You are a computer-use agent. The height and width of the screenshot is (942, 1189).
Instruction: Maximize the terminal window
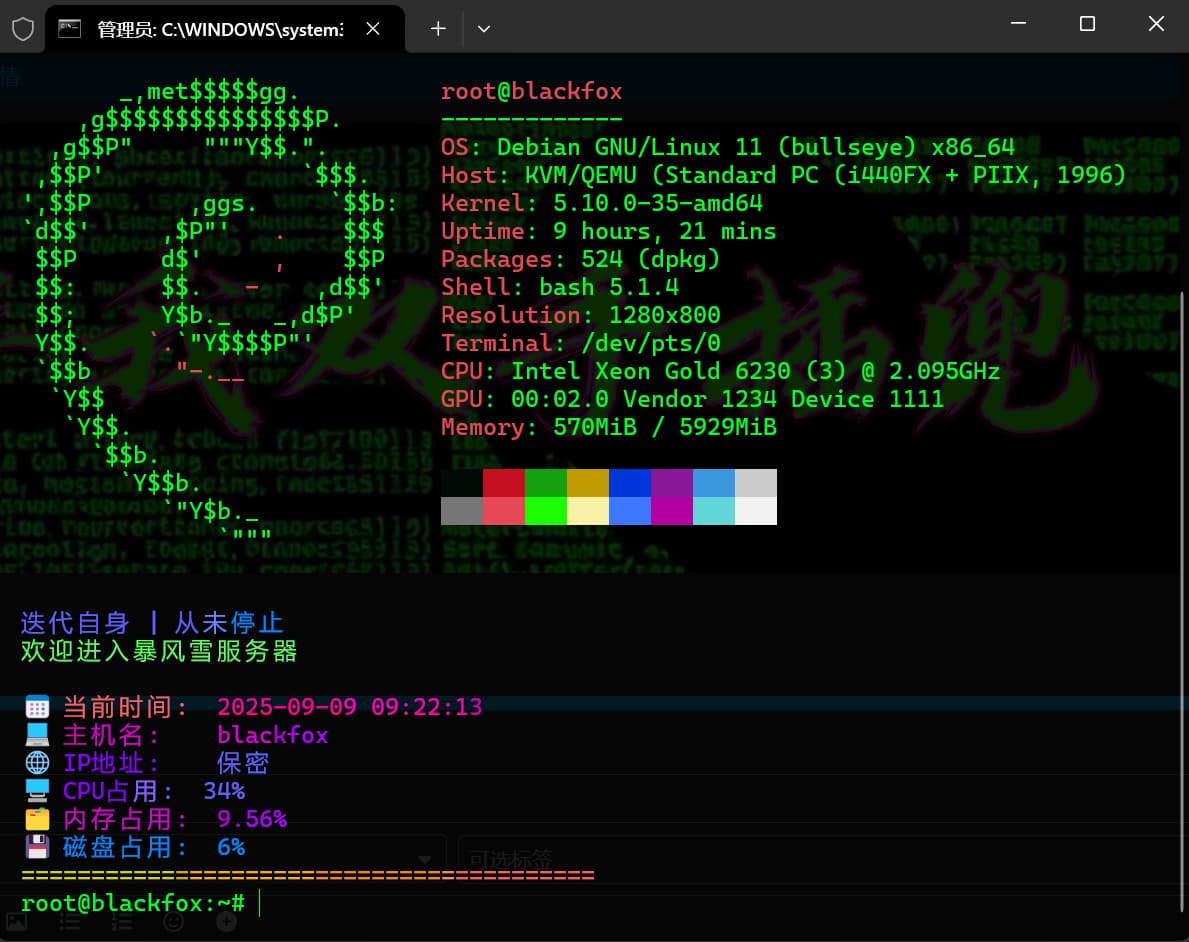tap(1087, 24)
